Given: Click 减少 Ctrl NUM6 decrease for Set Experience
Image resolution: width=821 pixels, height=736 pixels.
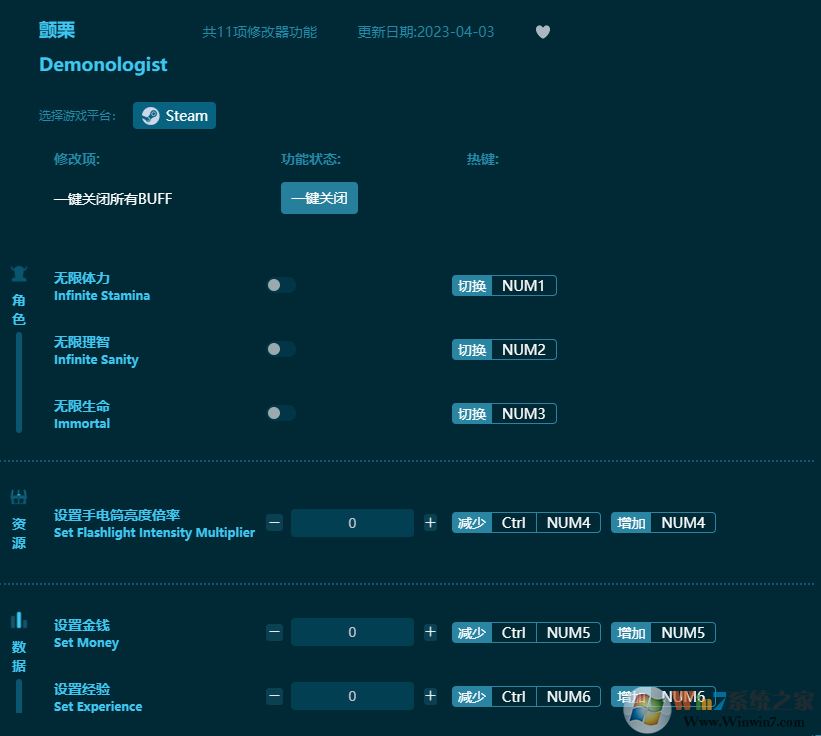Looking at the screenshot, I should [x=526, y=696].
